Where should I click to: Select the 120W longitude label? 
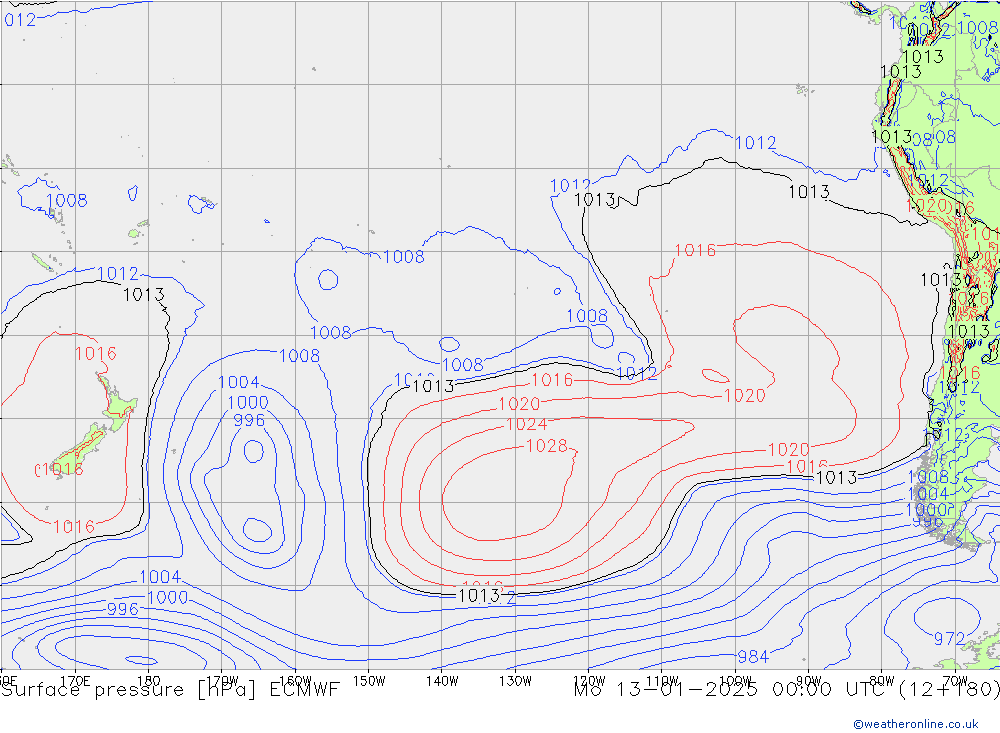tap(589, 681)
